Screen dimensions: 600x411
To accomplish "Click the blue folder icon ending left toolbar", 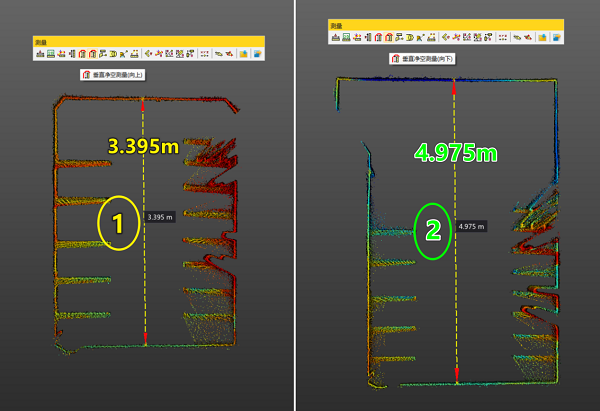I will pyautogui.click(x=257, y=54).
